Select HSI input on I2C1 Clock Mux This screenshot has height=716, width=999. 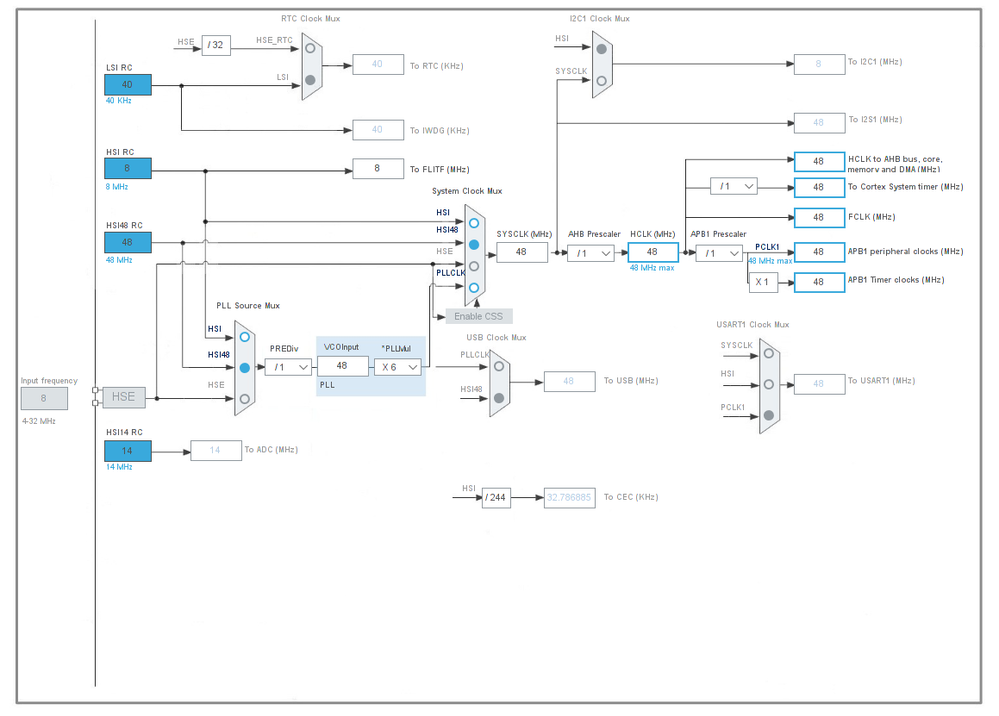pos(601,49)
